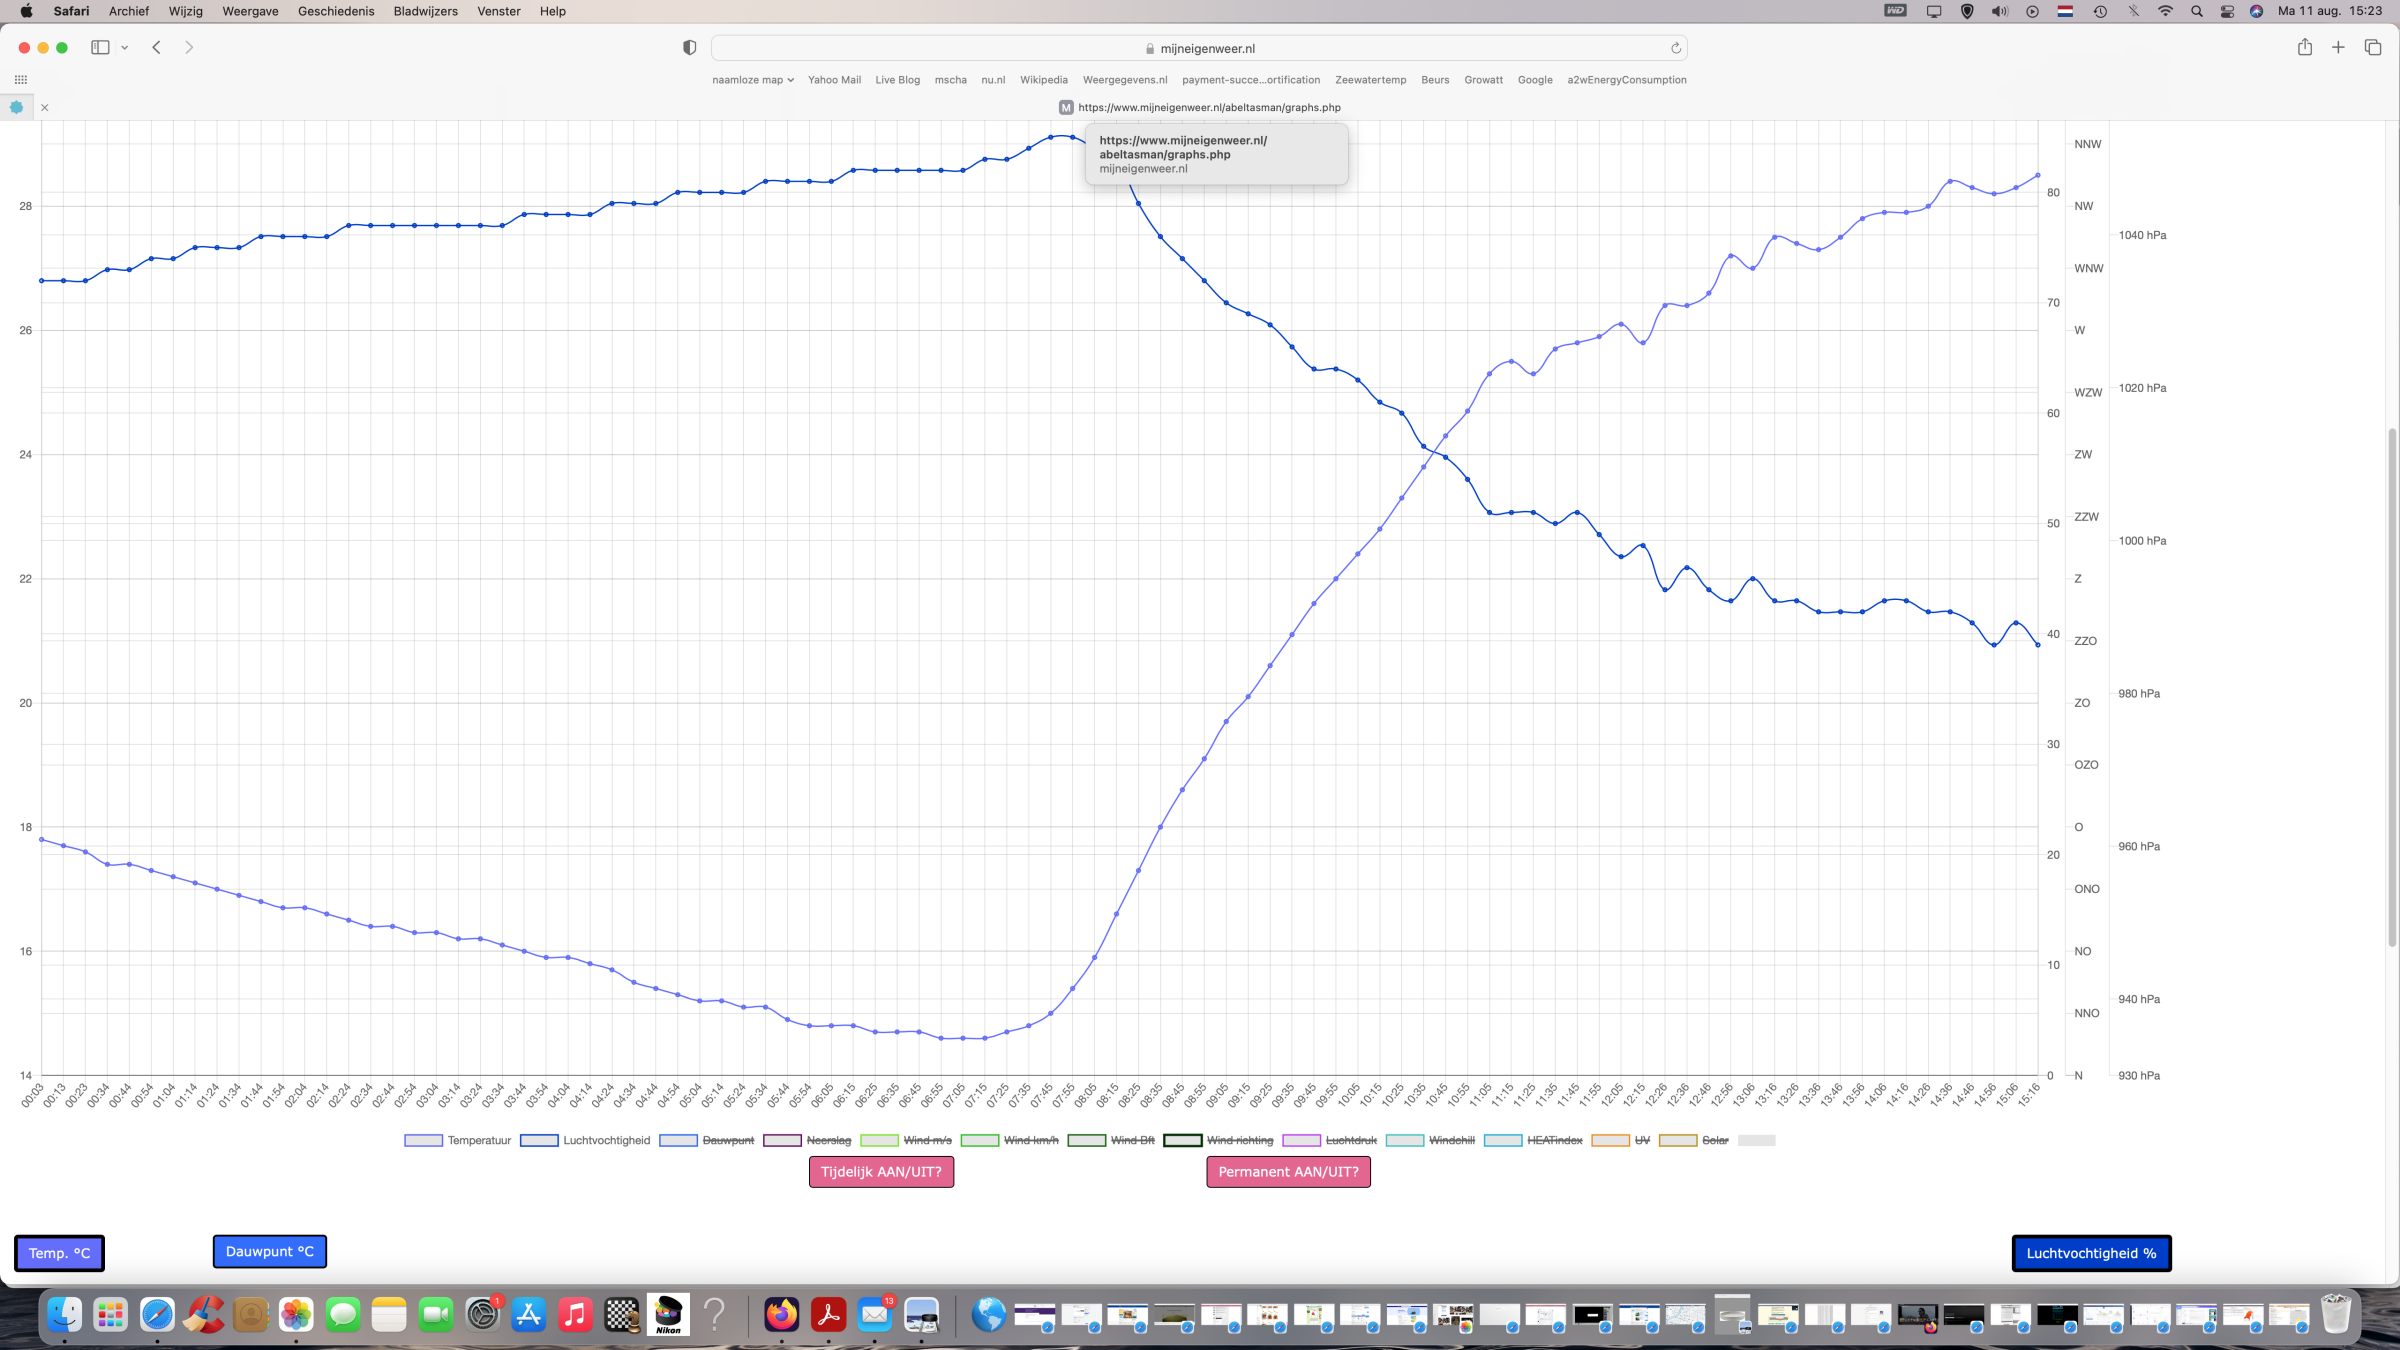Open sidebar options dropdown chevron

click(x=125, y=47)
